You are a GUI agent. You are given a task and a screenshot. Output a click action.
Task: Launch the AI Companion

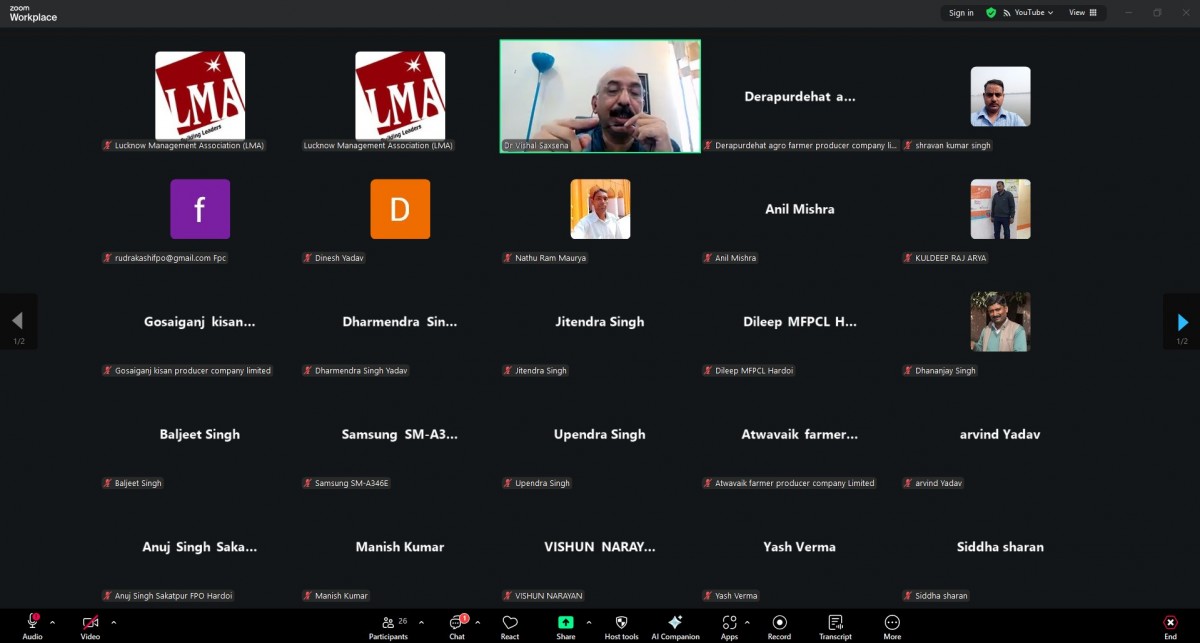tap(675, 624)
